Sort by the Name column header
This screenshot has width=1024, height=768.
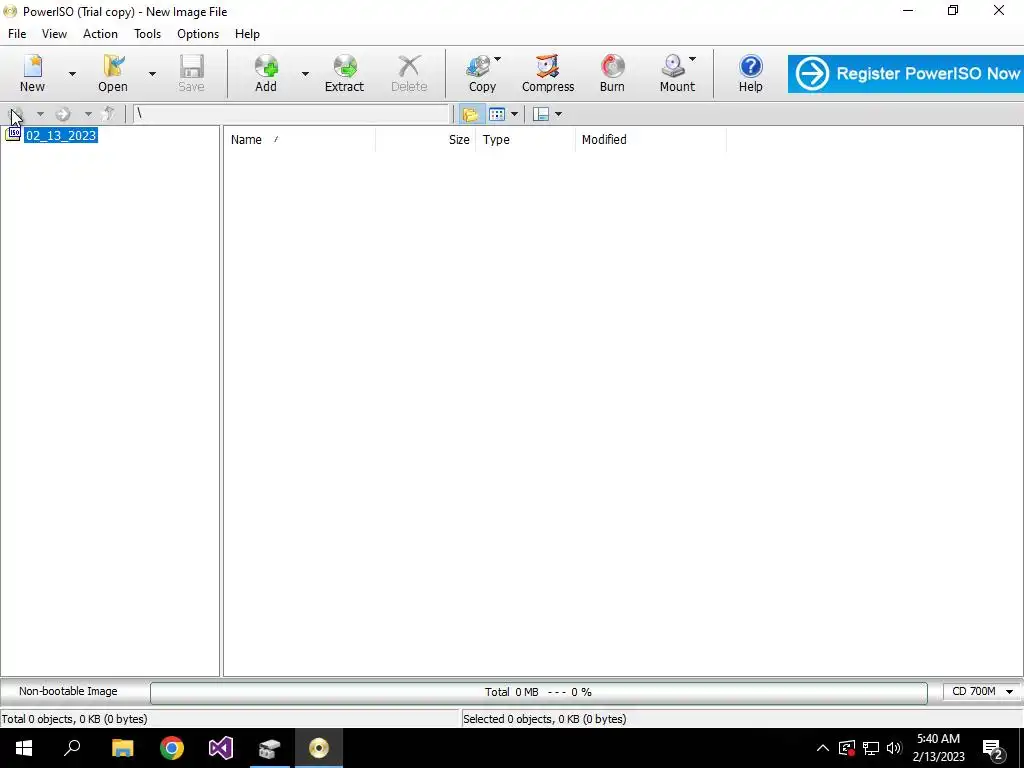299,140
